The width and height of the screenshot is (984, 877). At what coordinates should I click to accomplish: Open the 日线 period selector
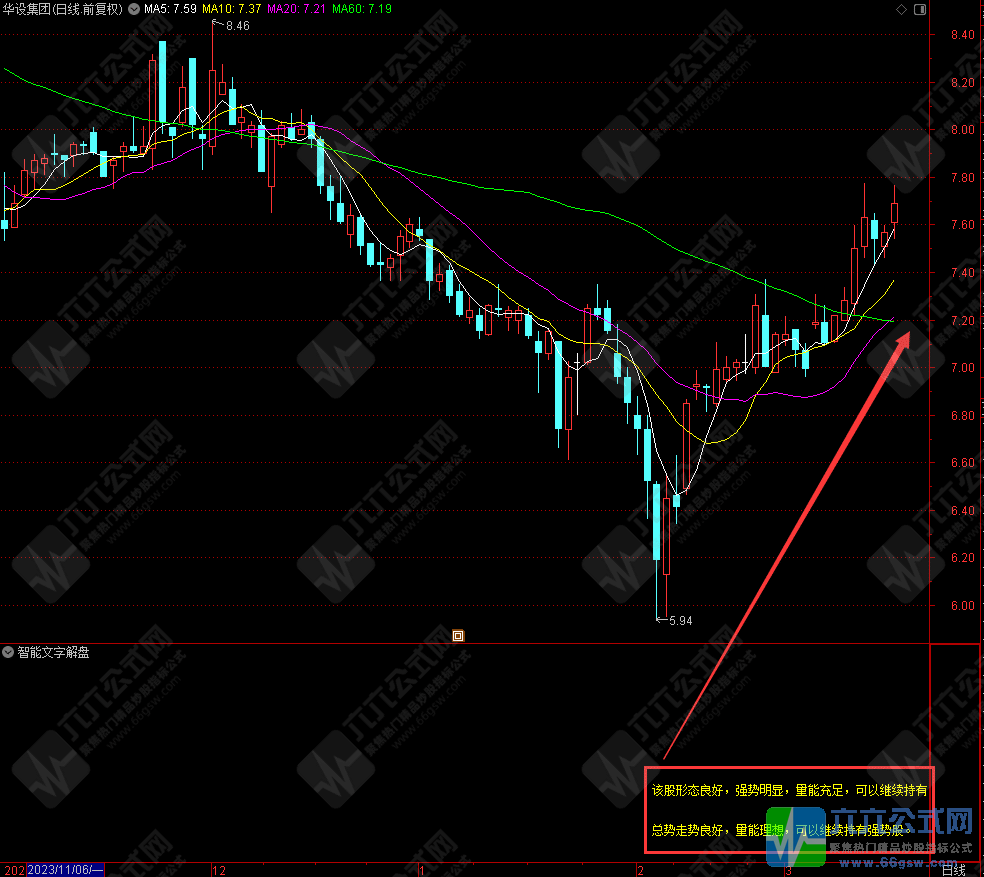(x=953, y=869)
